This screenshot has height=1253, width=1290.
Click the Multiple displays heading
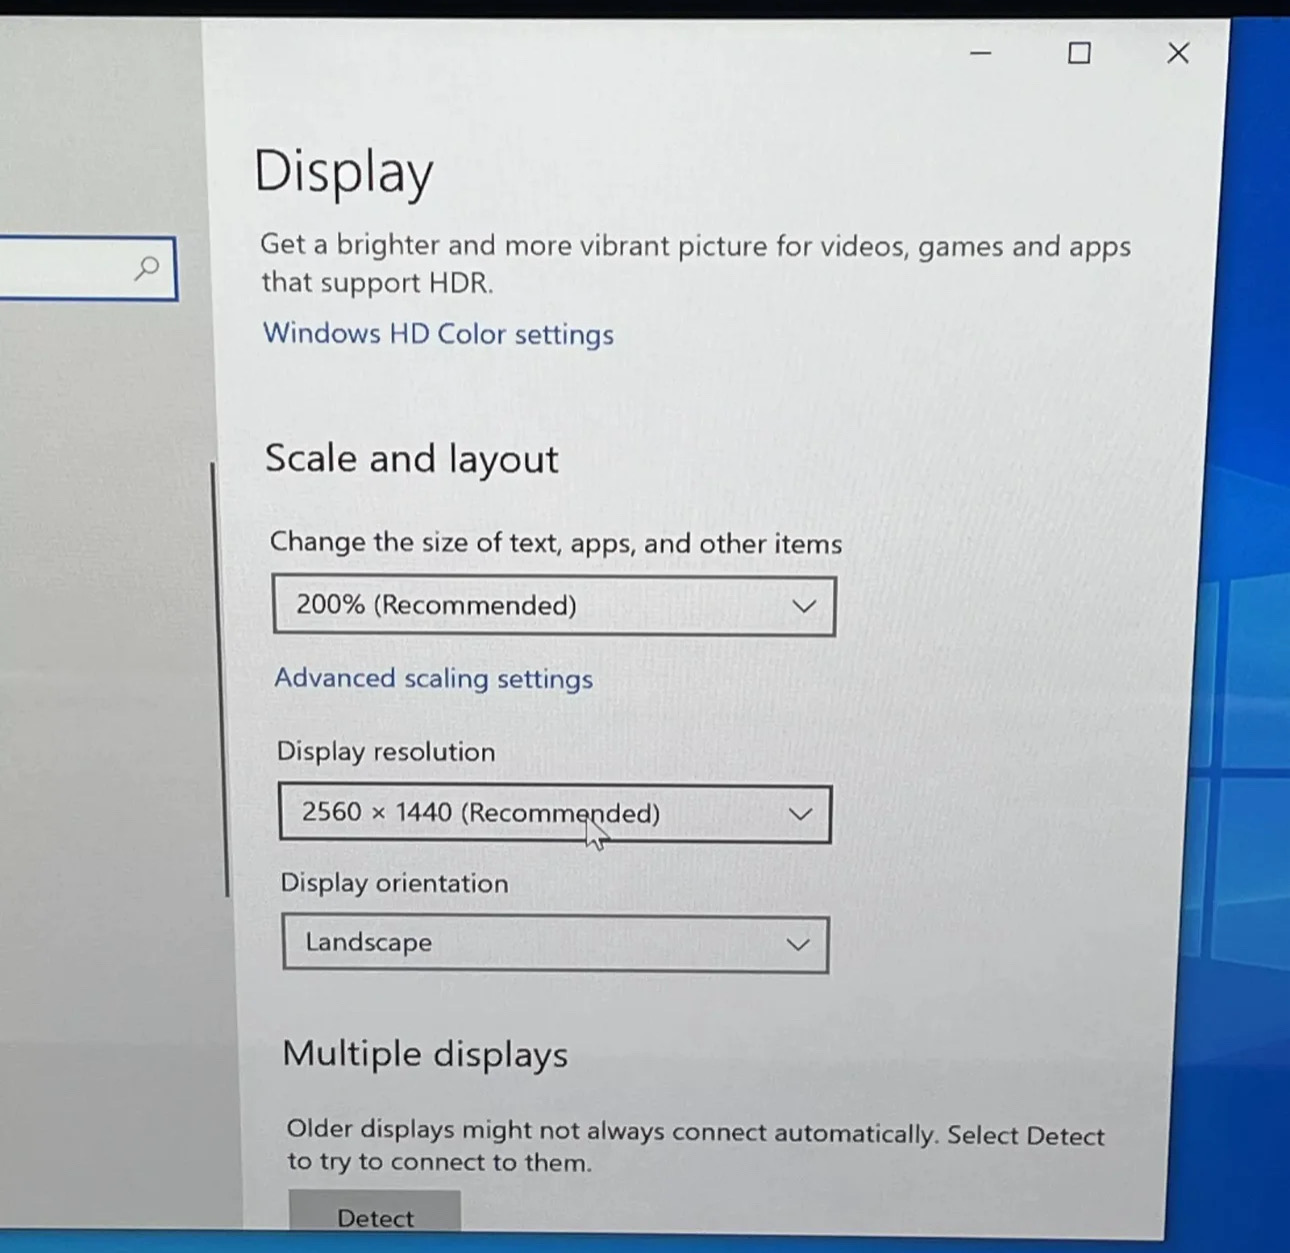pyautogui.click(x=425, y=1054)
